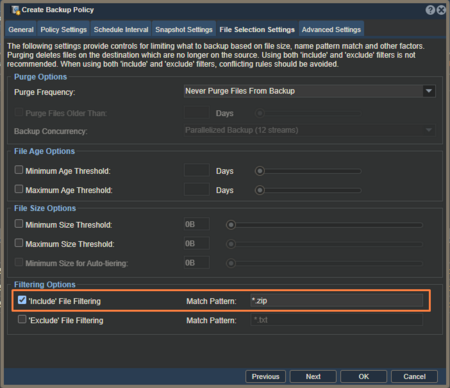This screenshot has width=450, height=388.
Task: Enable Maximum Size Threshold checkbox
Action: click(x=19, y=243)
